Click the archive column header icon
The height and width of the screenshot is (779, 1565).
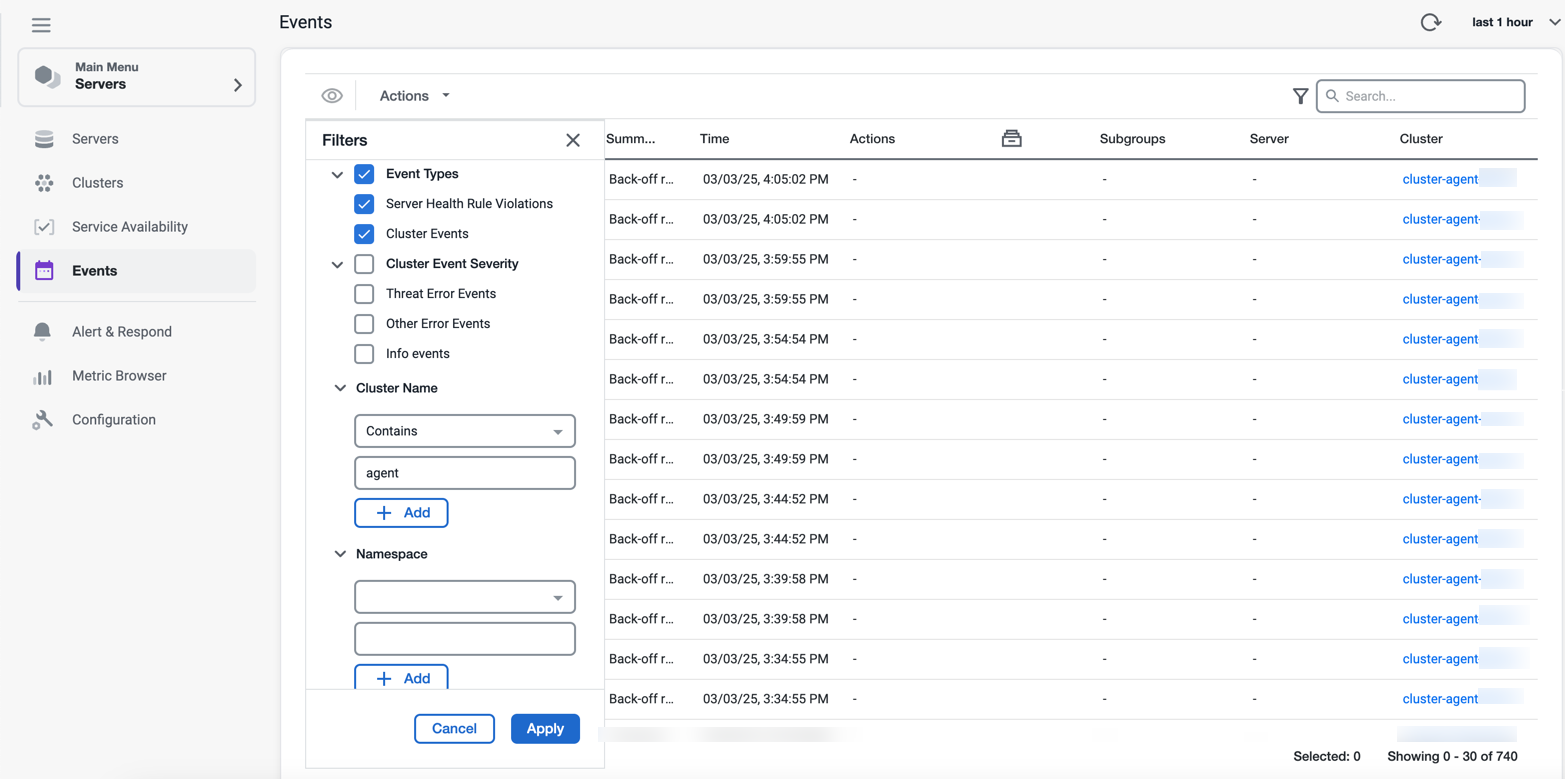(x=1012, y=139)
